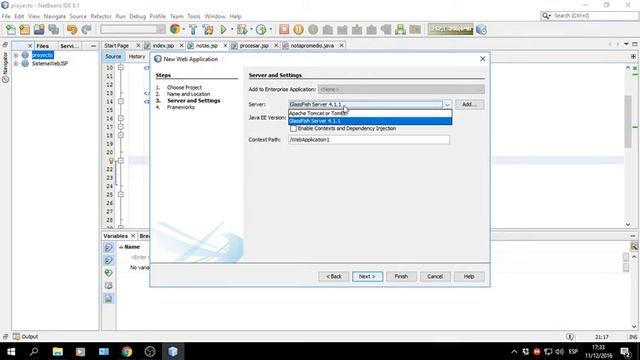
Task: Click NetBeans icon in the taskbar
Action: [173, 351]
